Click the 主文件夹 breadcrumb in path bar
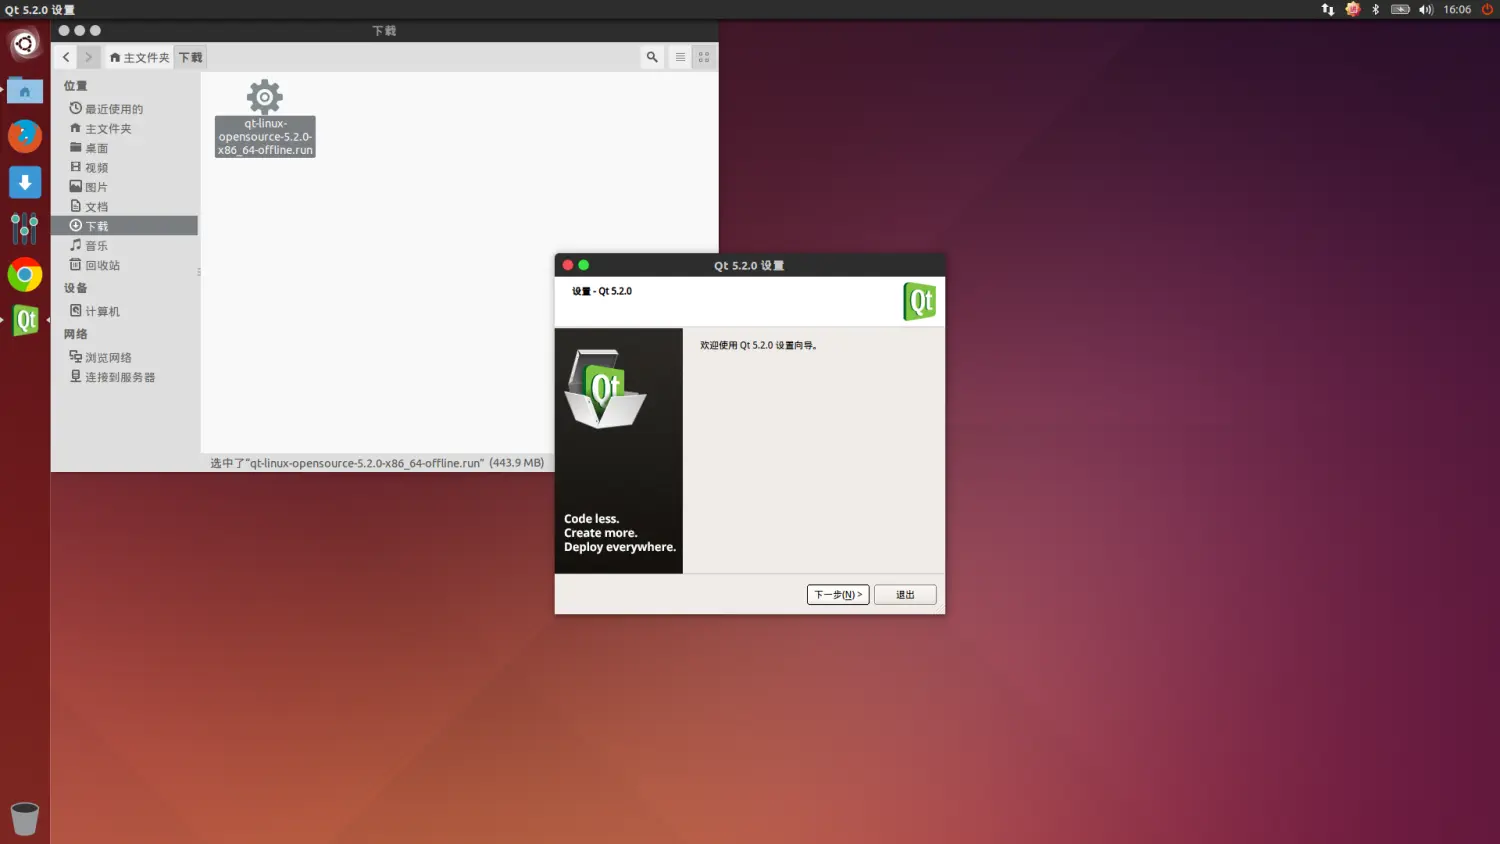The height and width of the screenshot is (844, 1500). 139,57
